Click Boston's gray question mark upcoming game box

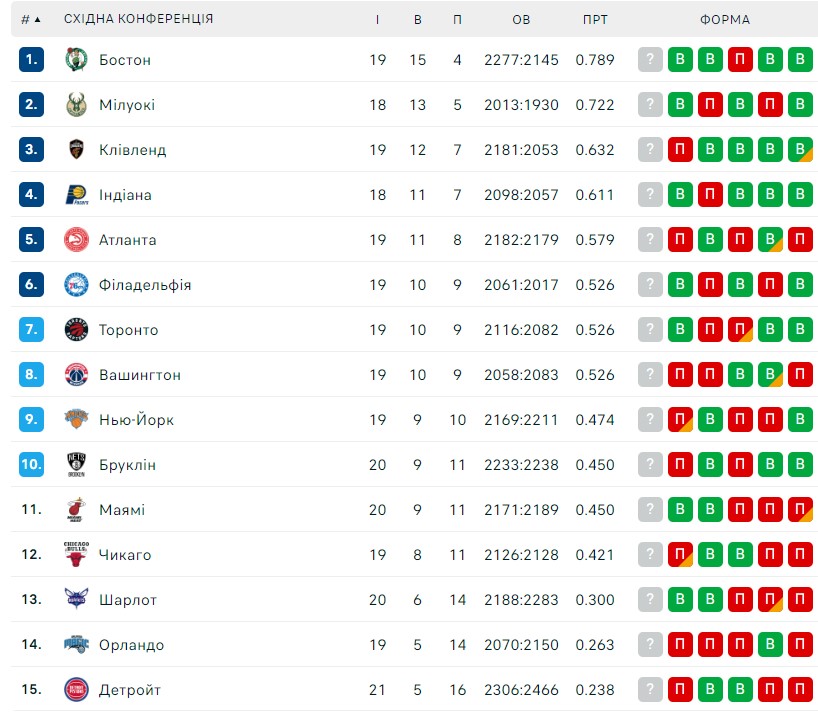click(650, 59)
